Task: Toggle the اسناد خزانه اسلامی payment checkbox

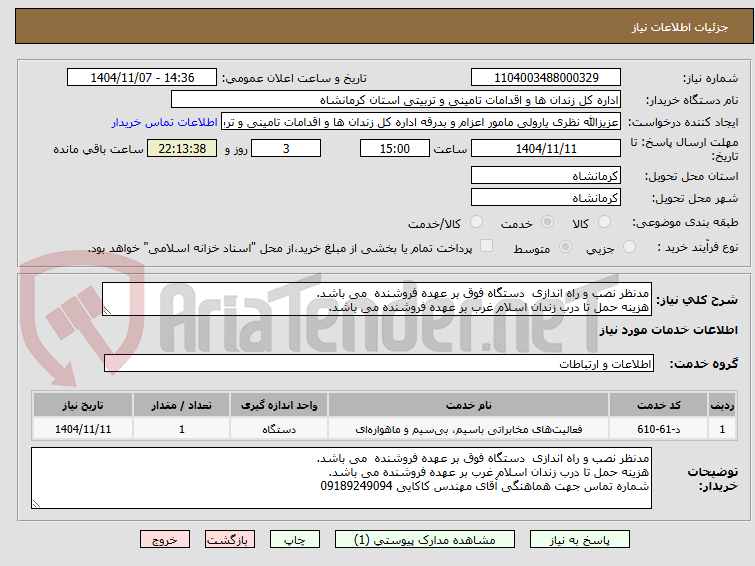Action: pos(487,246)
